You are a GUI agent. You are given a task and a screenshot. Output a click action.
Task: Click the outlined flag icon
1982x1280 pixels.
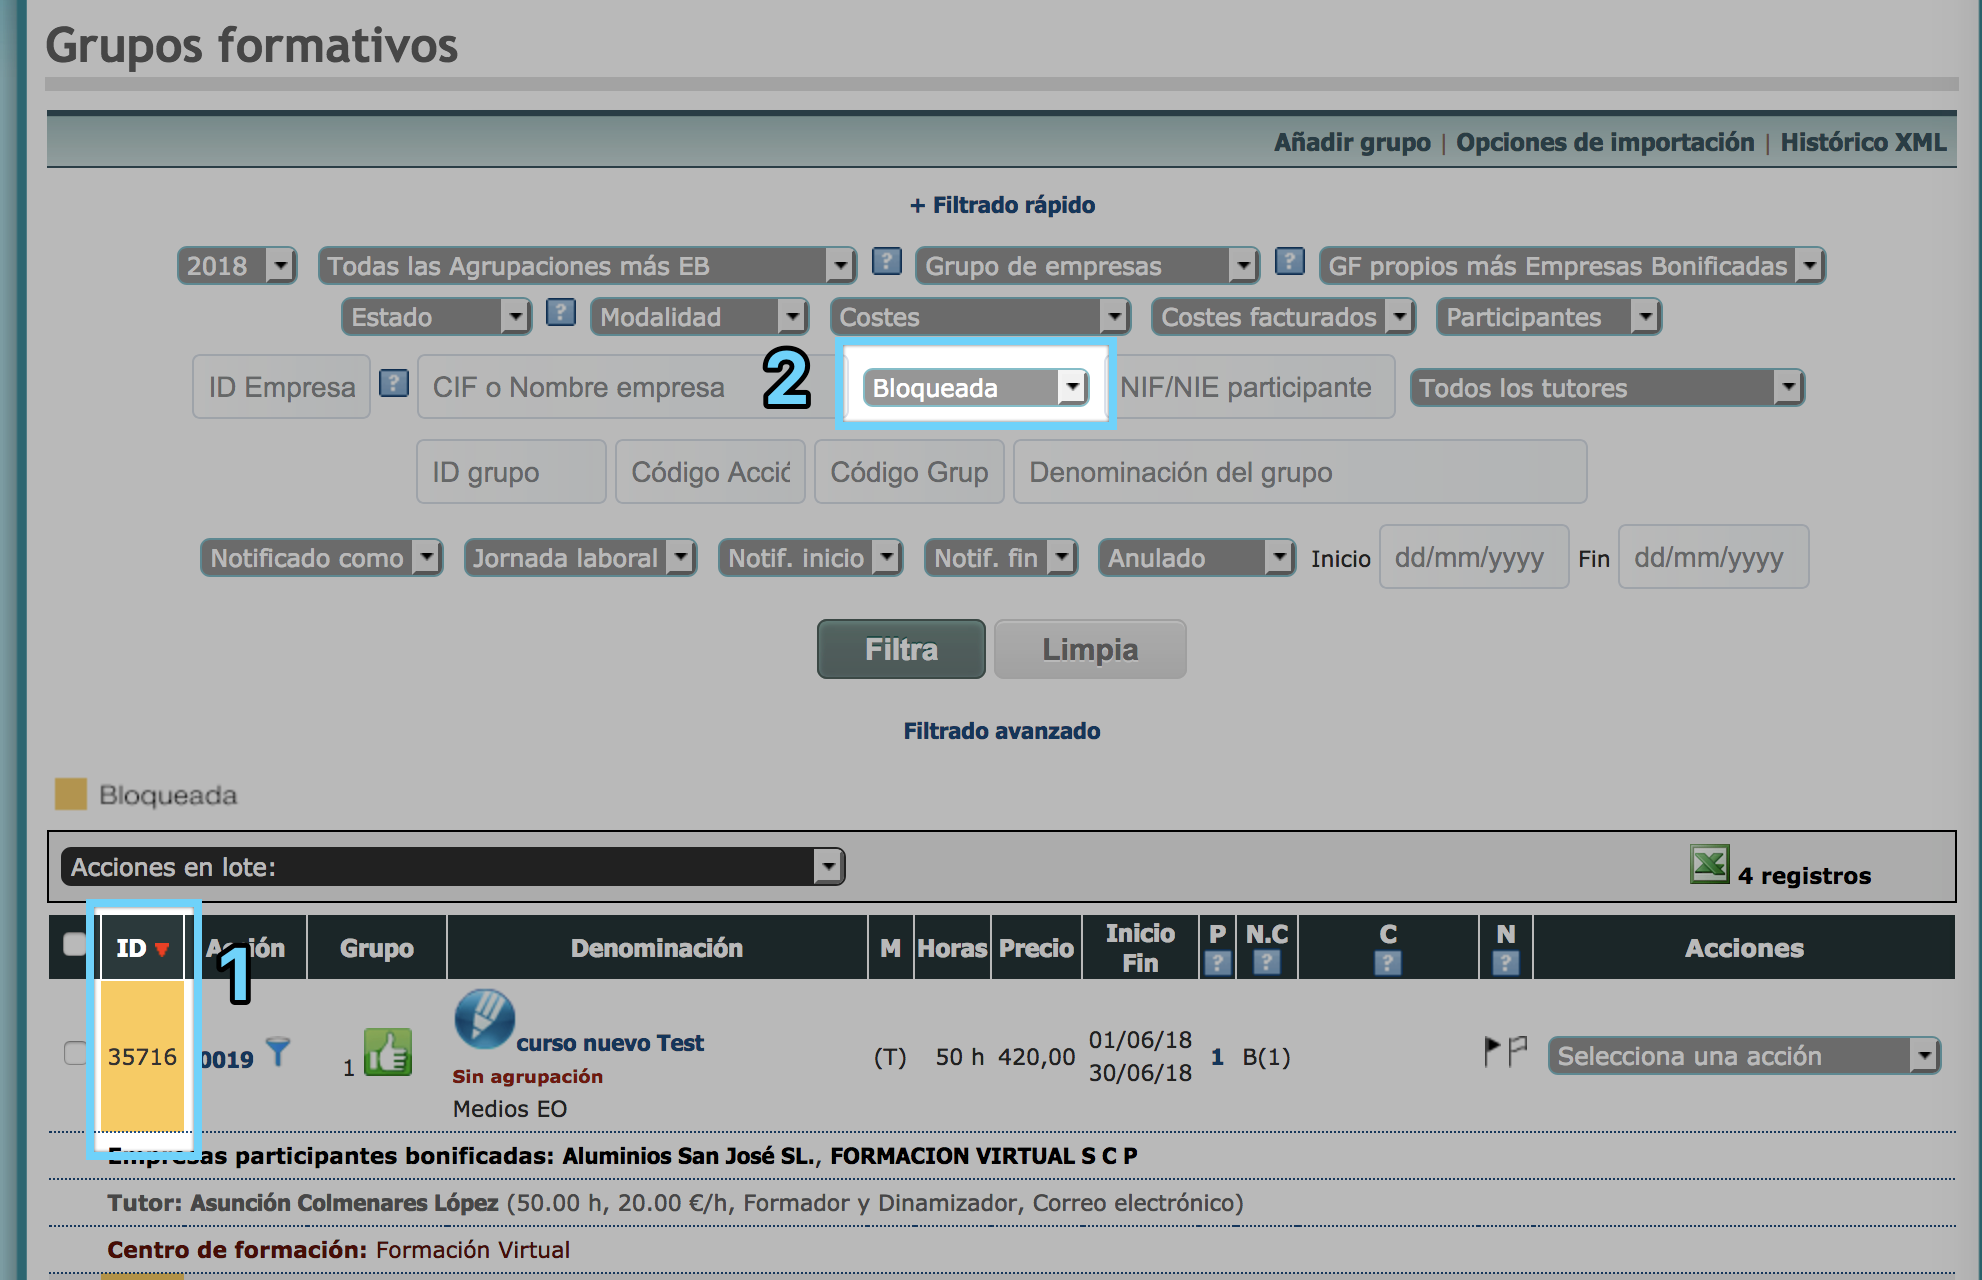click(1517, 1050)
